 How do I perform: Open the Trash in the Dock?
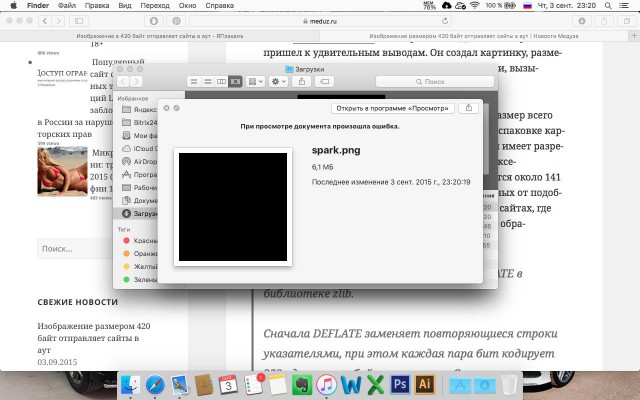tap(509, 384)
